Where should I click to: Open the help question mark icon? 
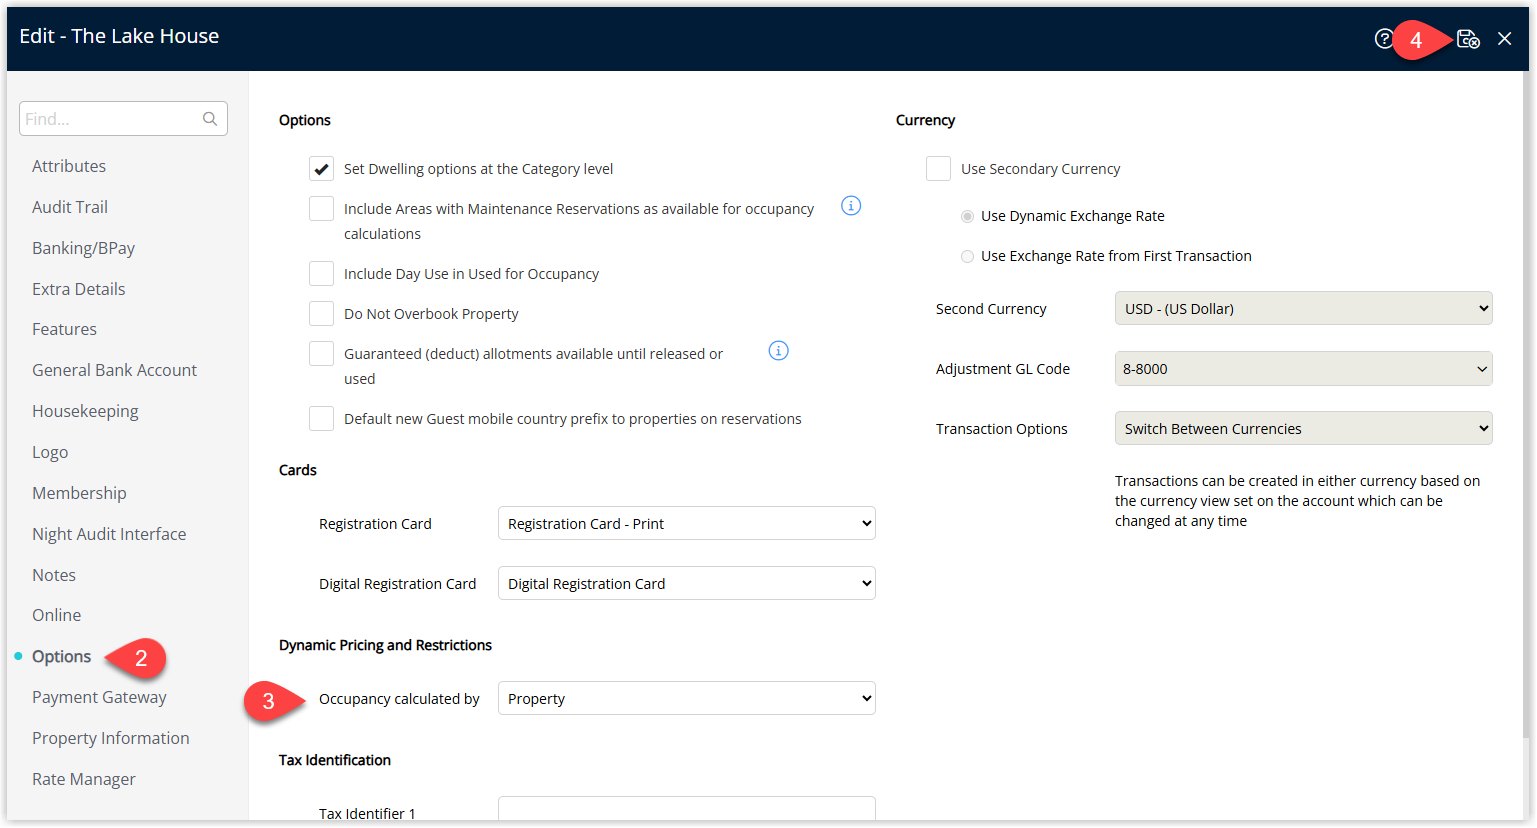point(1383,39)
